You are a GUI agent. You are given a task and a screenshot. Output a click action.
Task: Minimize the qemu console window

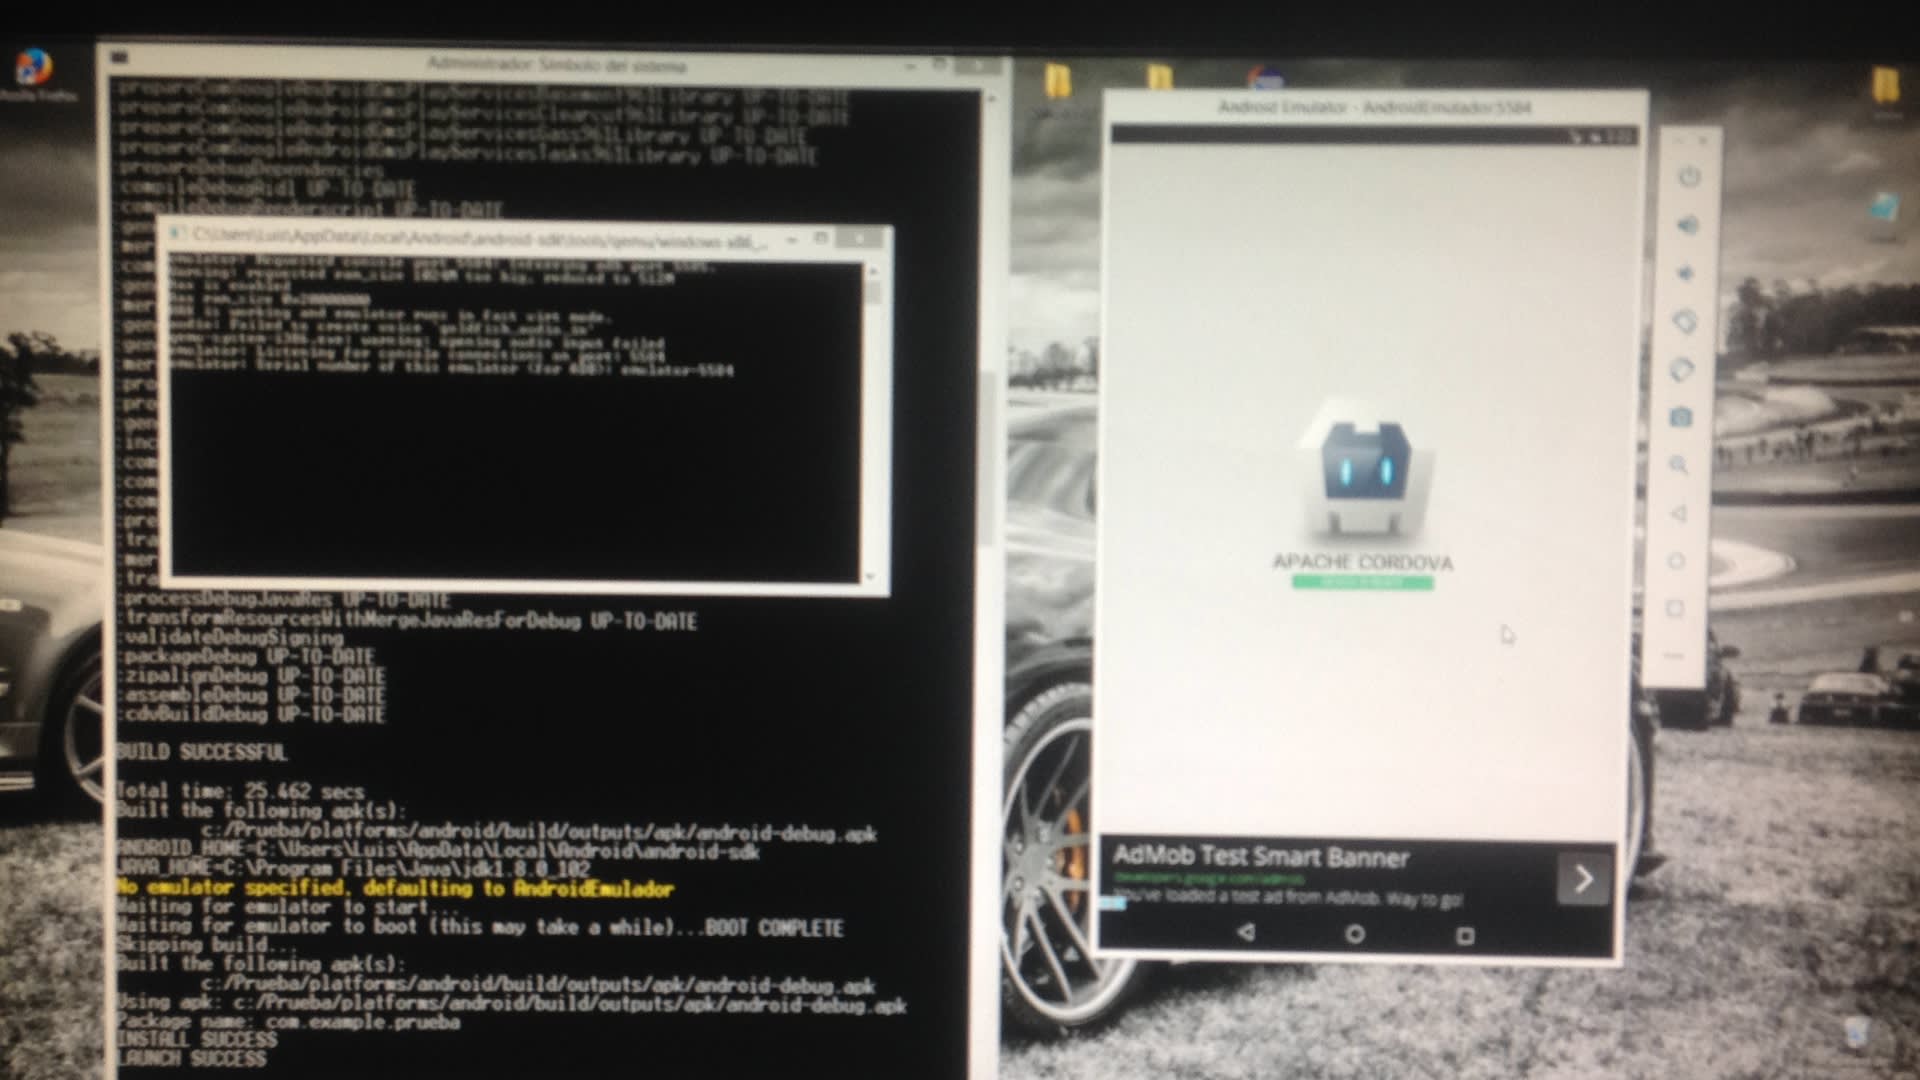[791, 240]
